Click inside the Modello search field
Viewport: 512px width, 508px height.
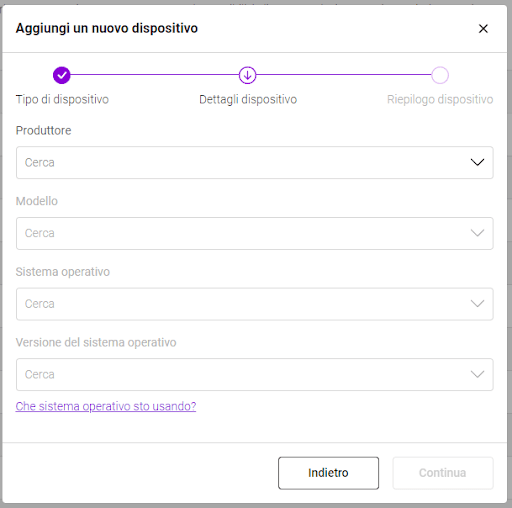click(x=255, y=233)
